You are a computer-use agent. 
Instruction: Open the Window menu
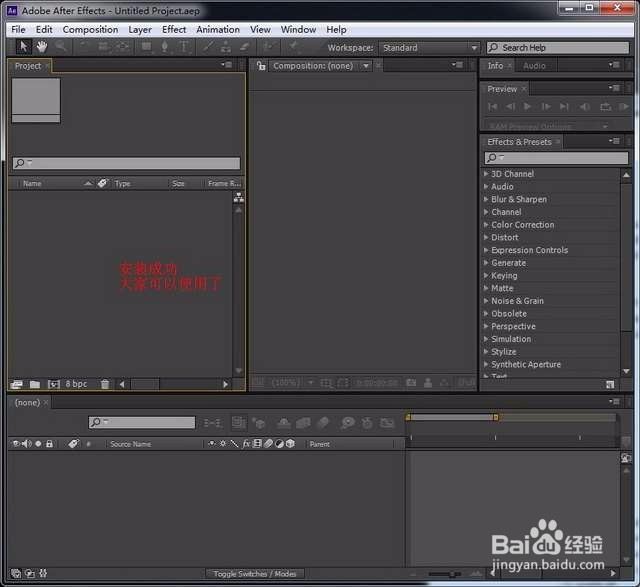coord(298,29)
